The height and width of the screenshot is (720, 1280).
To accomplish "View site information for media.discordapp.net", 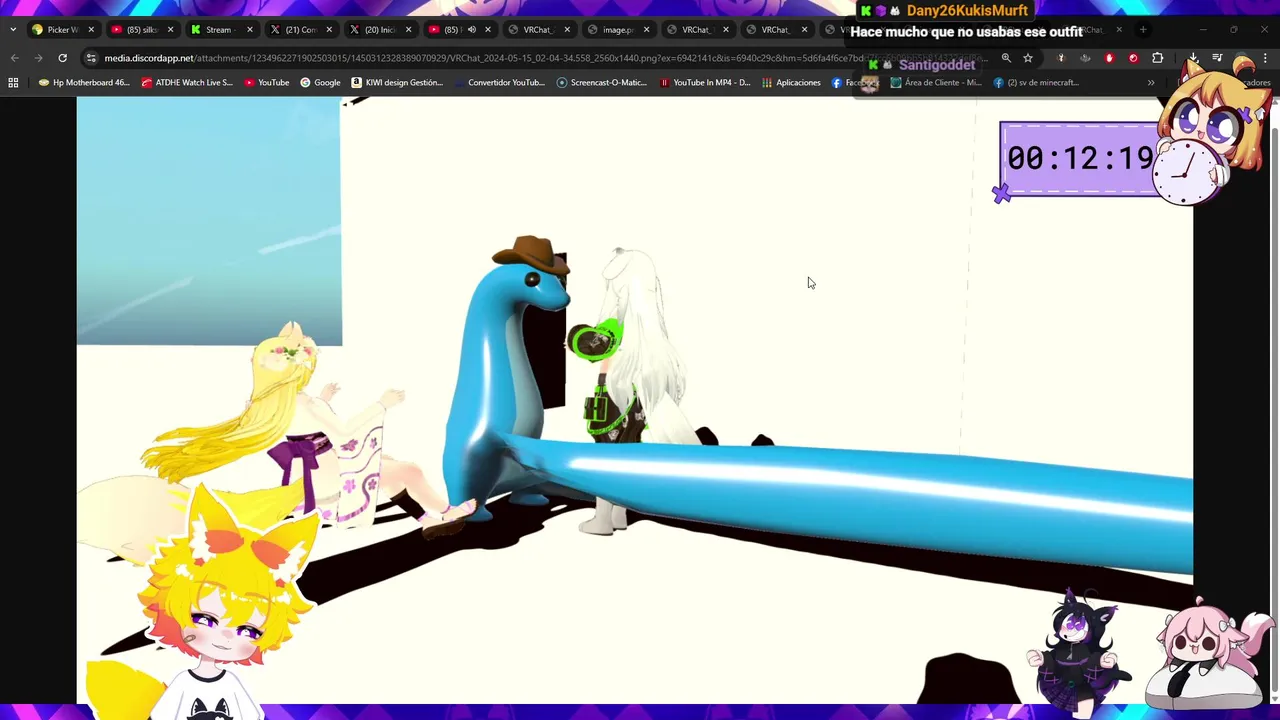I will coord(91,58).
